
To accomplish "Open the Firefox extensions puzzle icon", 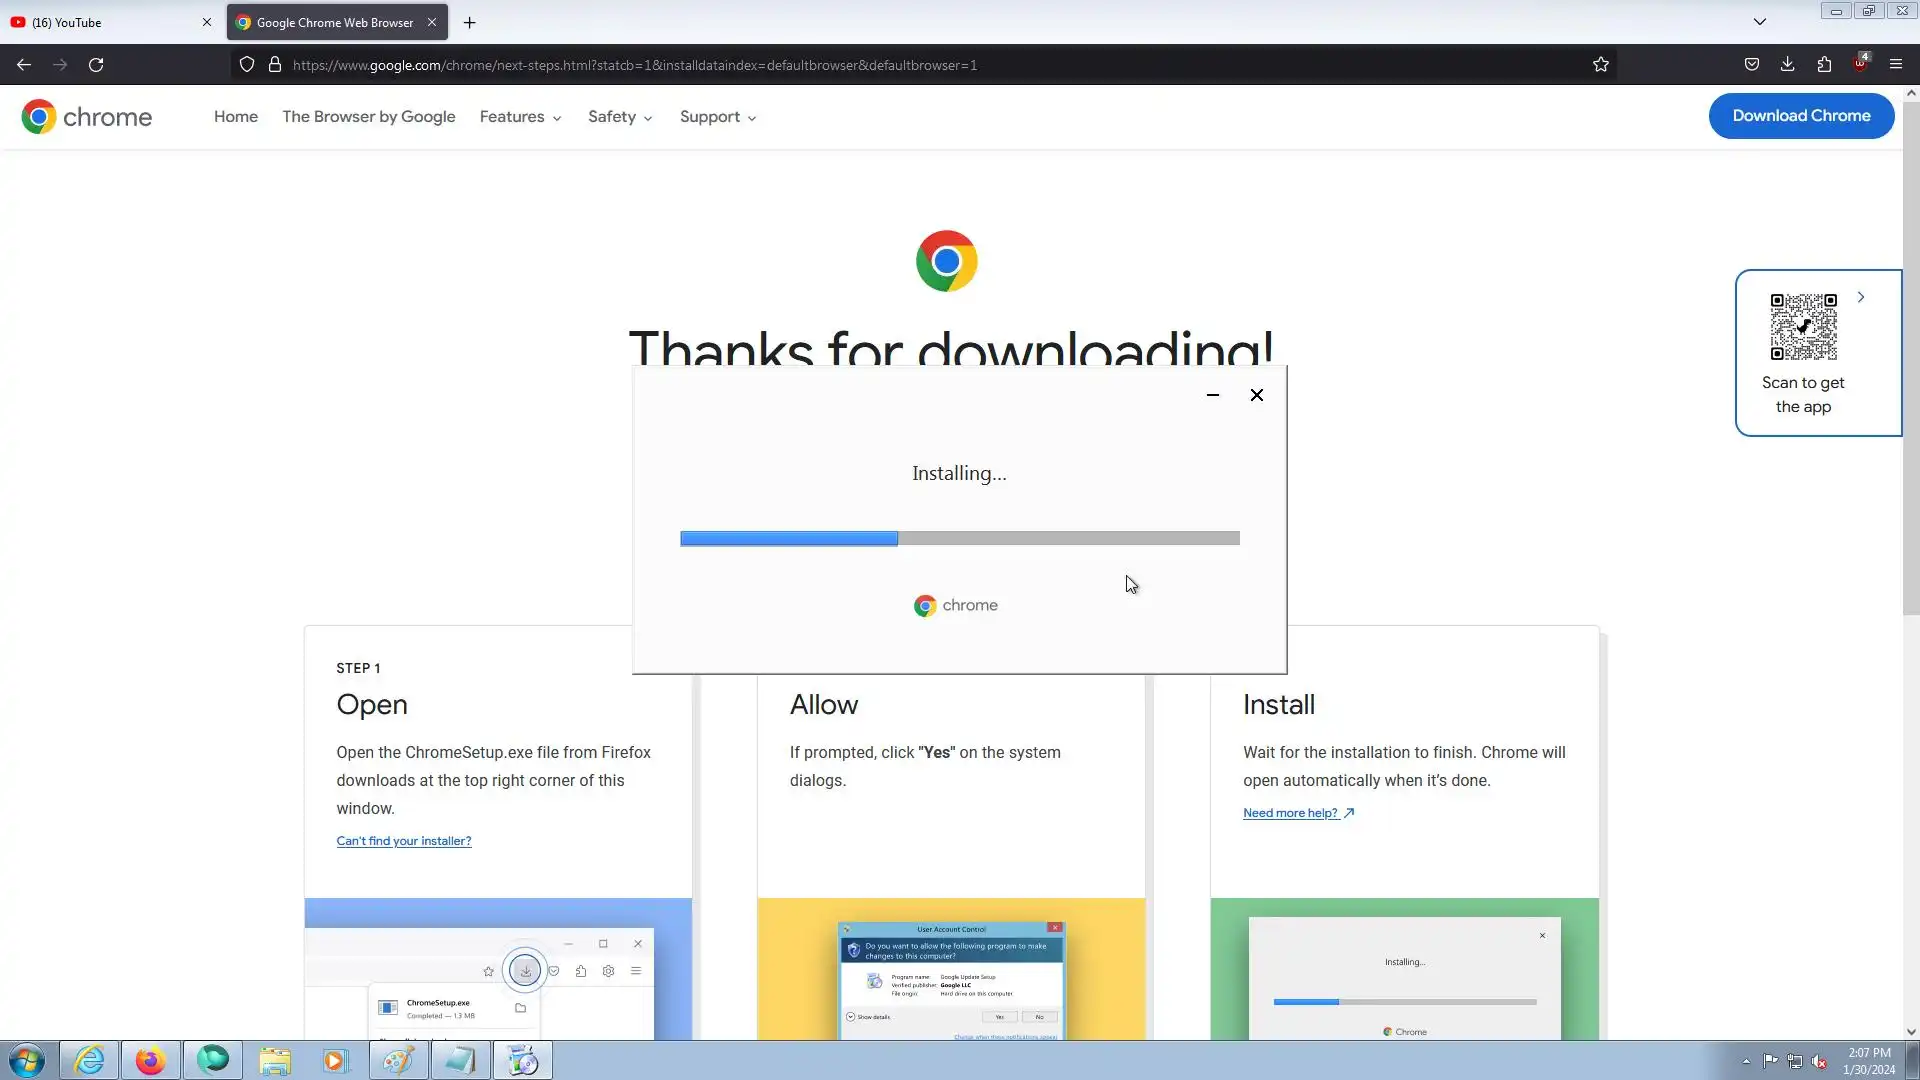I will pyautogui.click(x=1824, y=65).
